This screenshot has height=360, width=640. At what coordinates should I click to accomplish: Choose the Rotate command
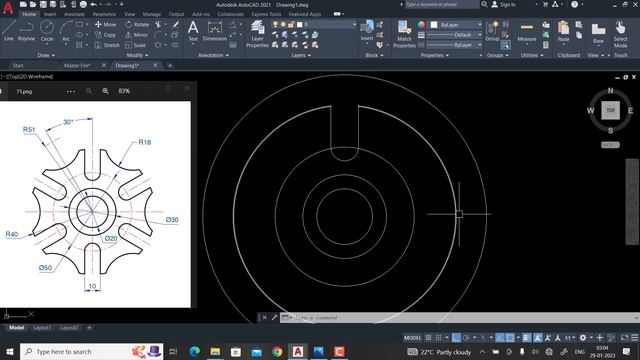coord(137,24)
